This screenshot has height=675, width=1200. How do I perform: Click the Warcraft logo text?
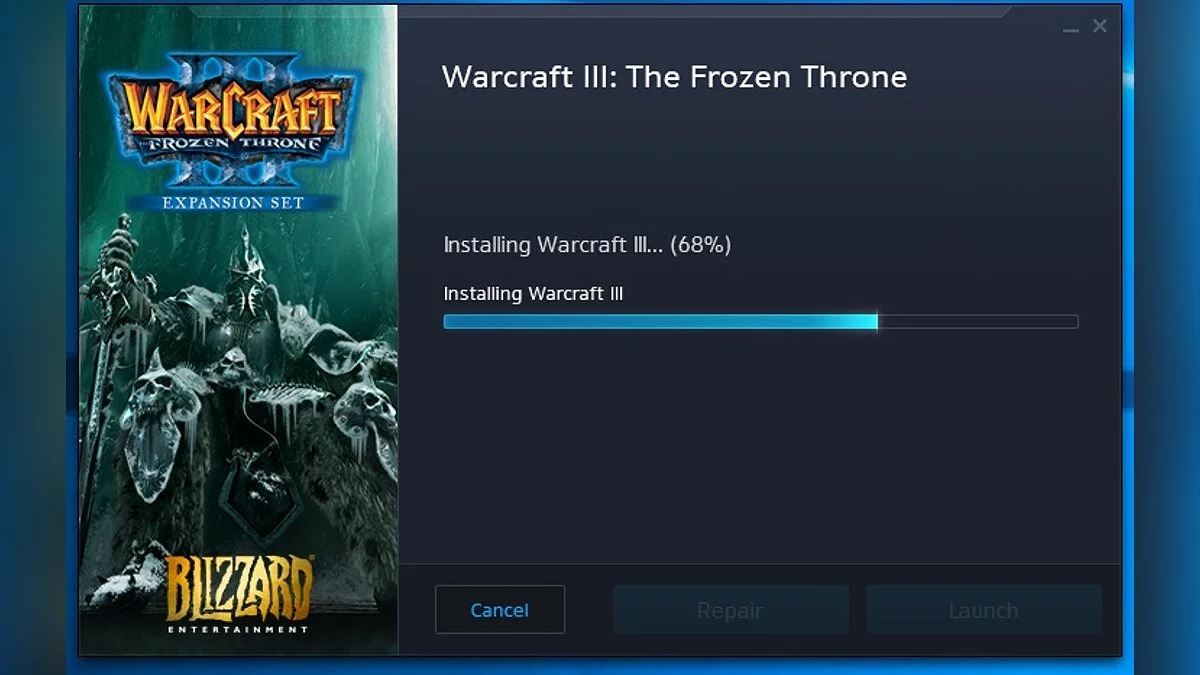coord(231,111)
